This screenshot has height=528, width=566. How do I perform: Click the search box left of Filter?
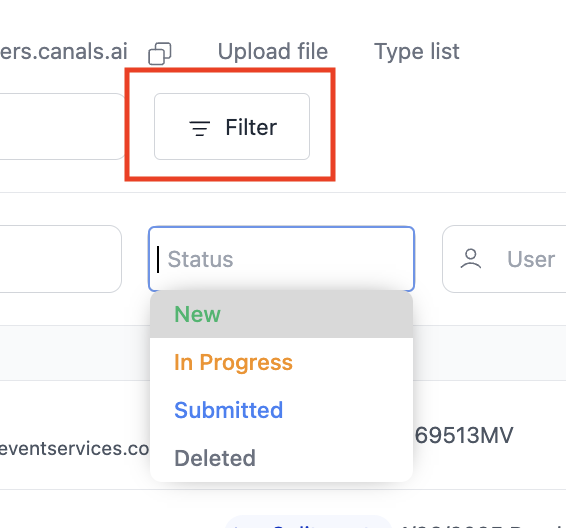pos(62,126)
